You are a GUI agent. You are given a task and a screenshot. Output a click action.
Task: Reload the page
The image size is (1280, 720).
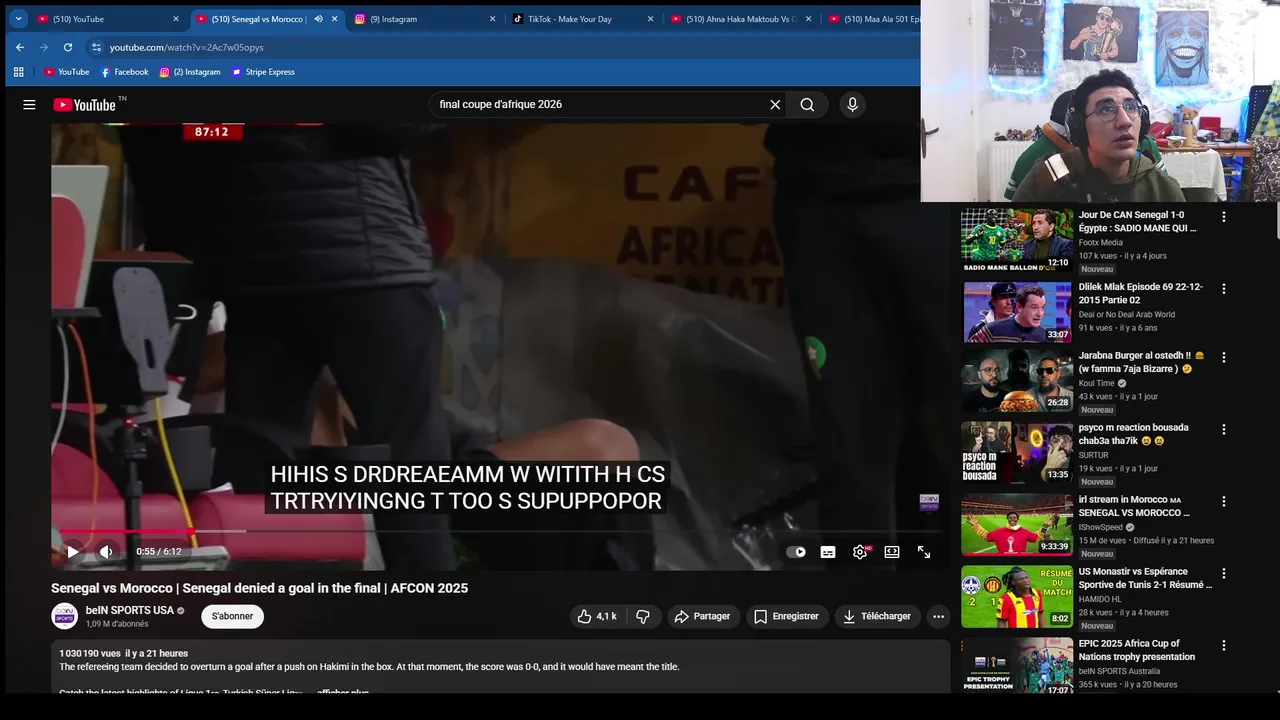coord(68,47)
